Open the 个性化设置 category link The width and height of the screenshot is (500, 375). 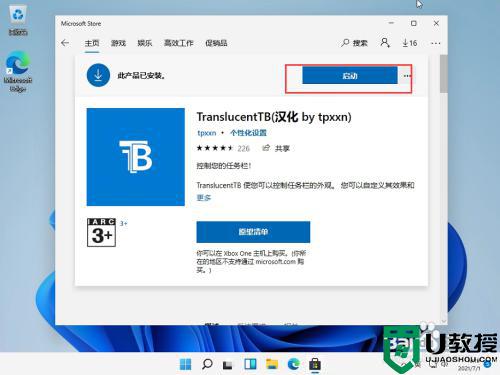tap(248, 133)
